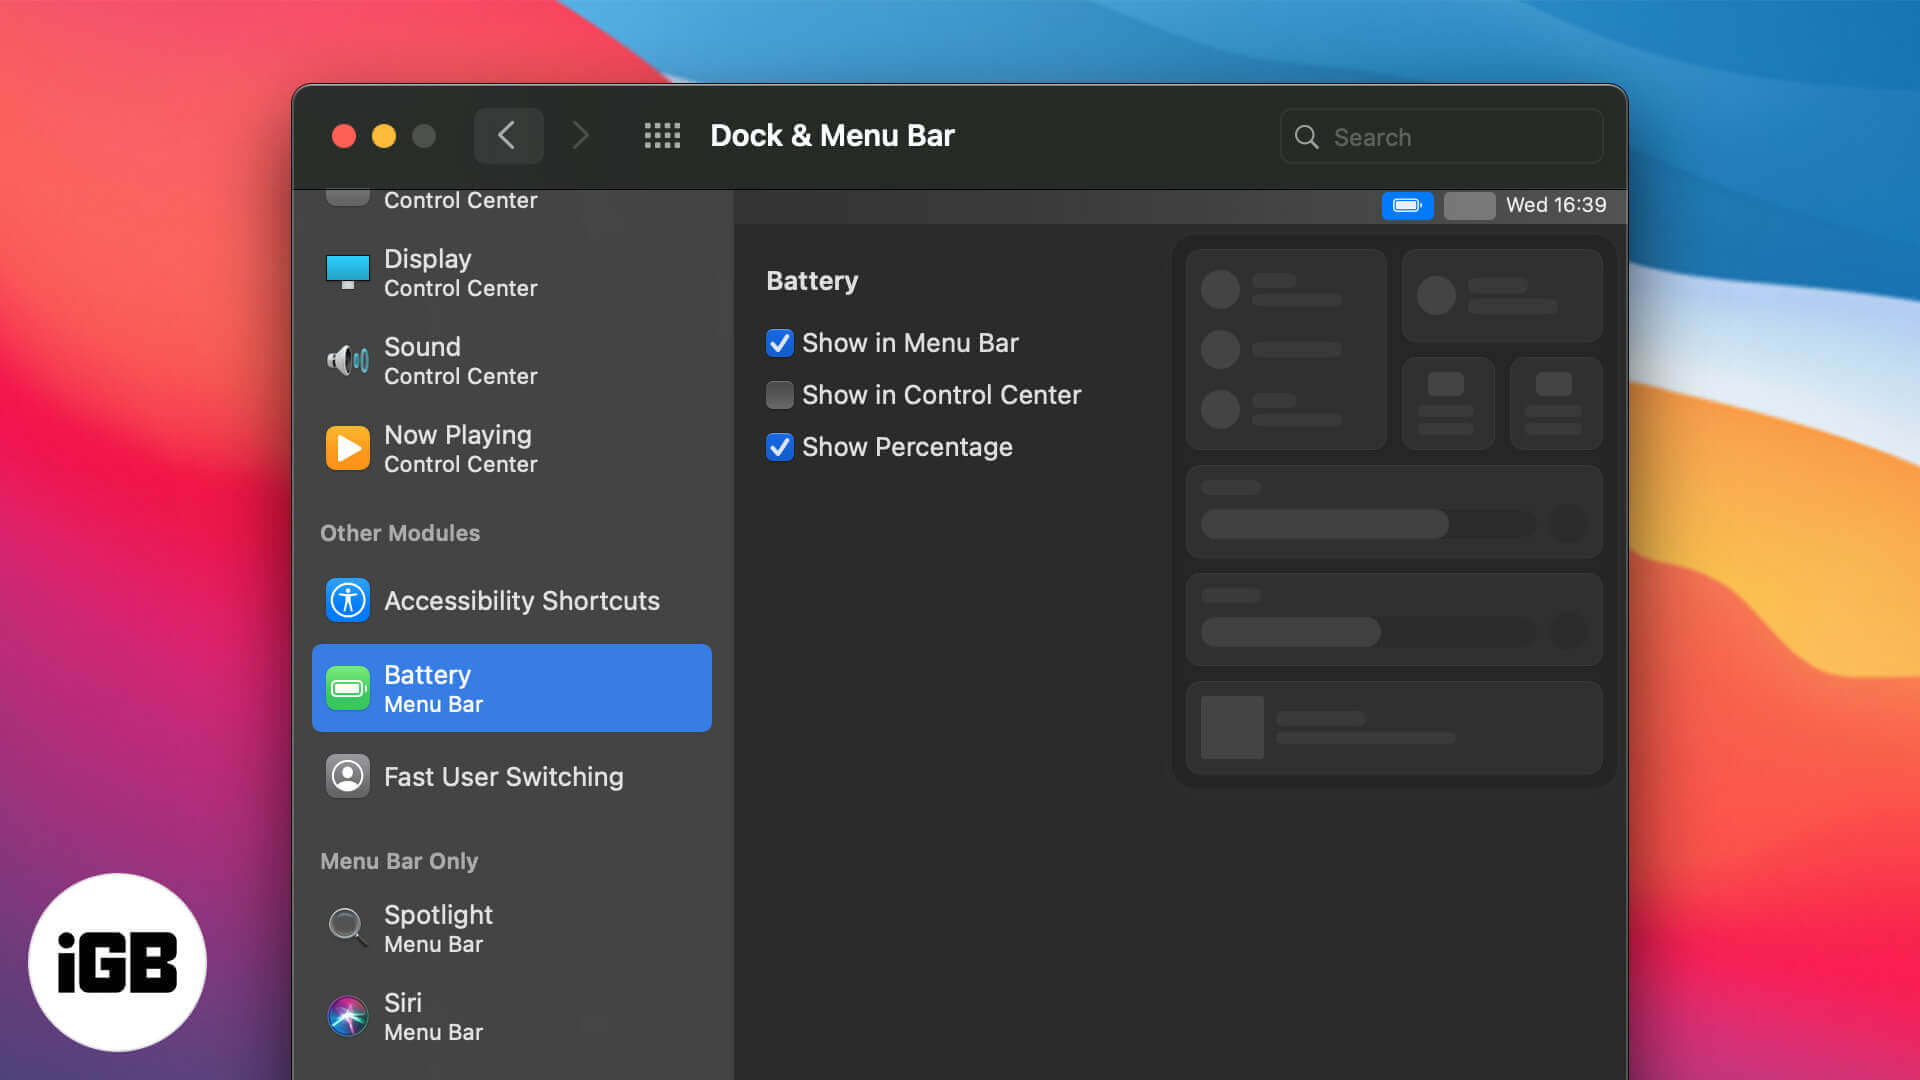Open Accessibility Shortcuts module
Image resolution: width=1920 pixels, height=1080 pixels.
coord(512,600)
